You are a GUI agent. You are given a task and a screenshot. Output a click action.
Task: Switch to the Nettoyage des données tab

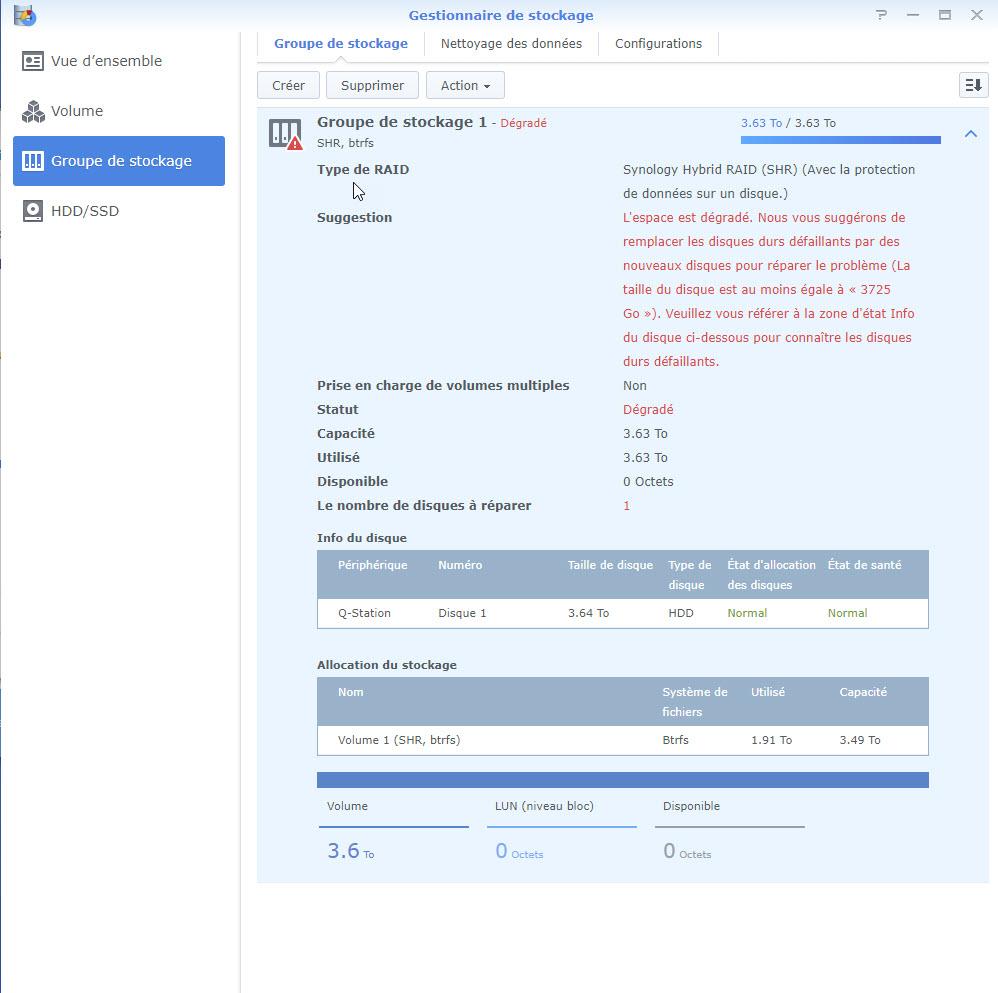(511, 43)
